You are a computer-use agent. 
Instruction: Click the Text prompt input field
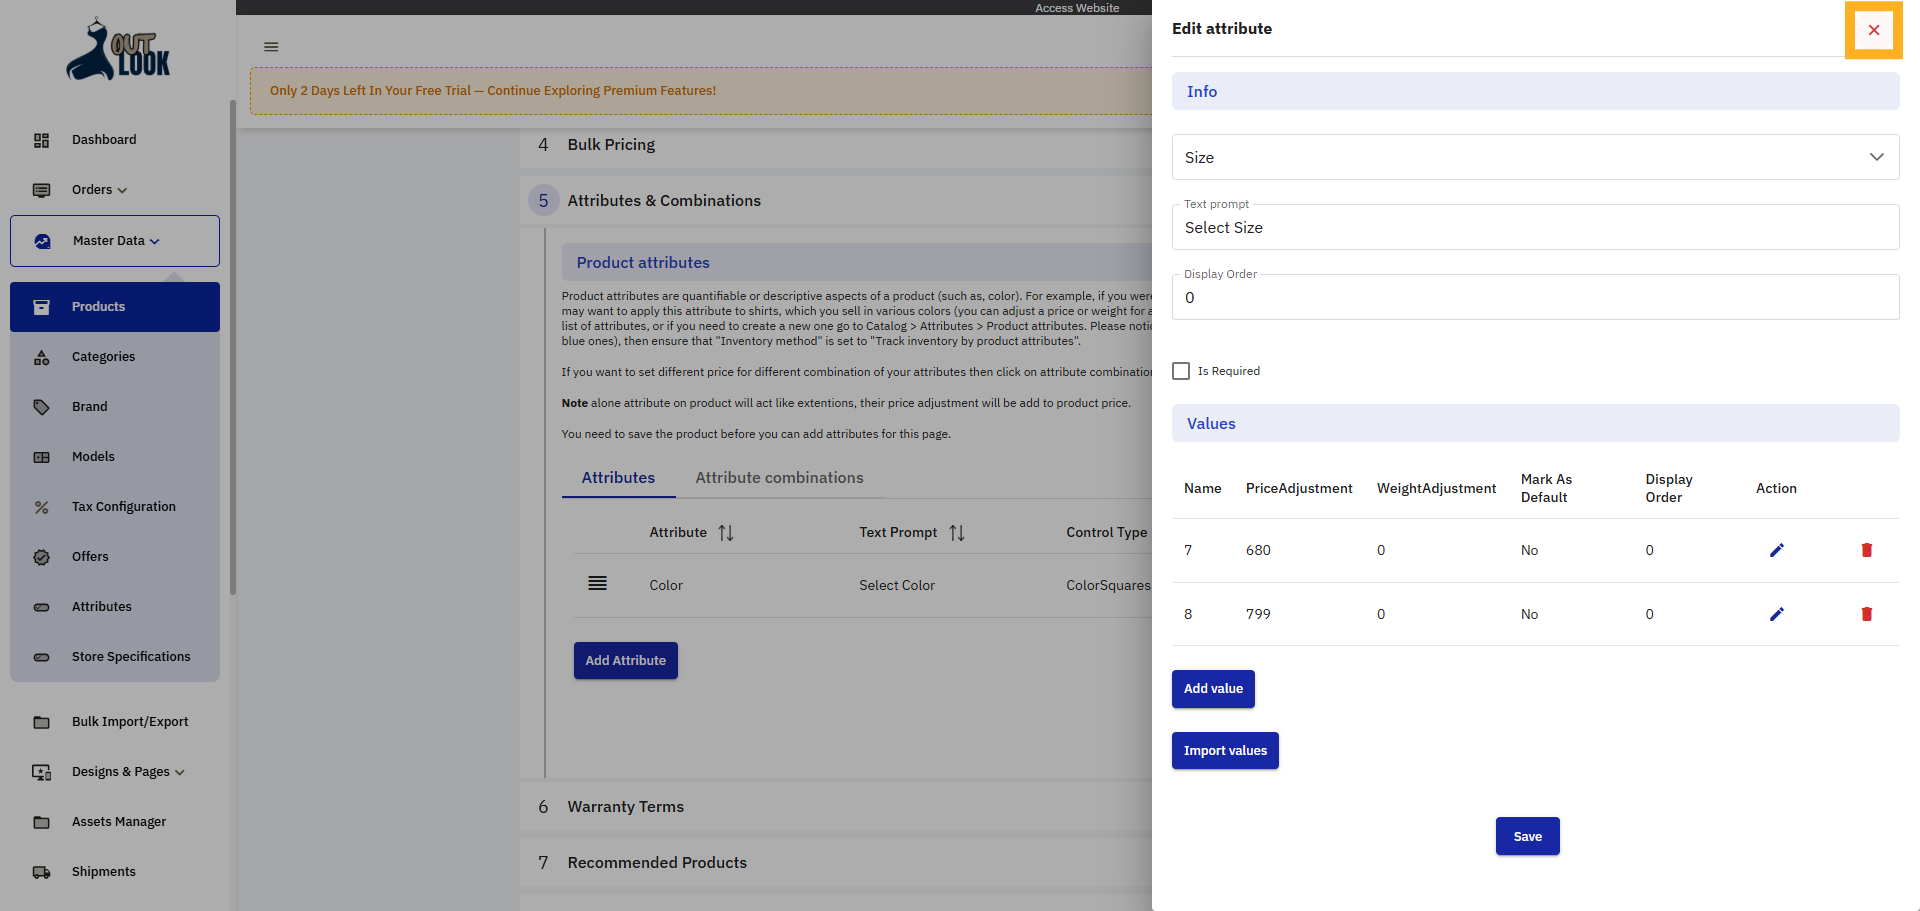(1535, 228)
